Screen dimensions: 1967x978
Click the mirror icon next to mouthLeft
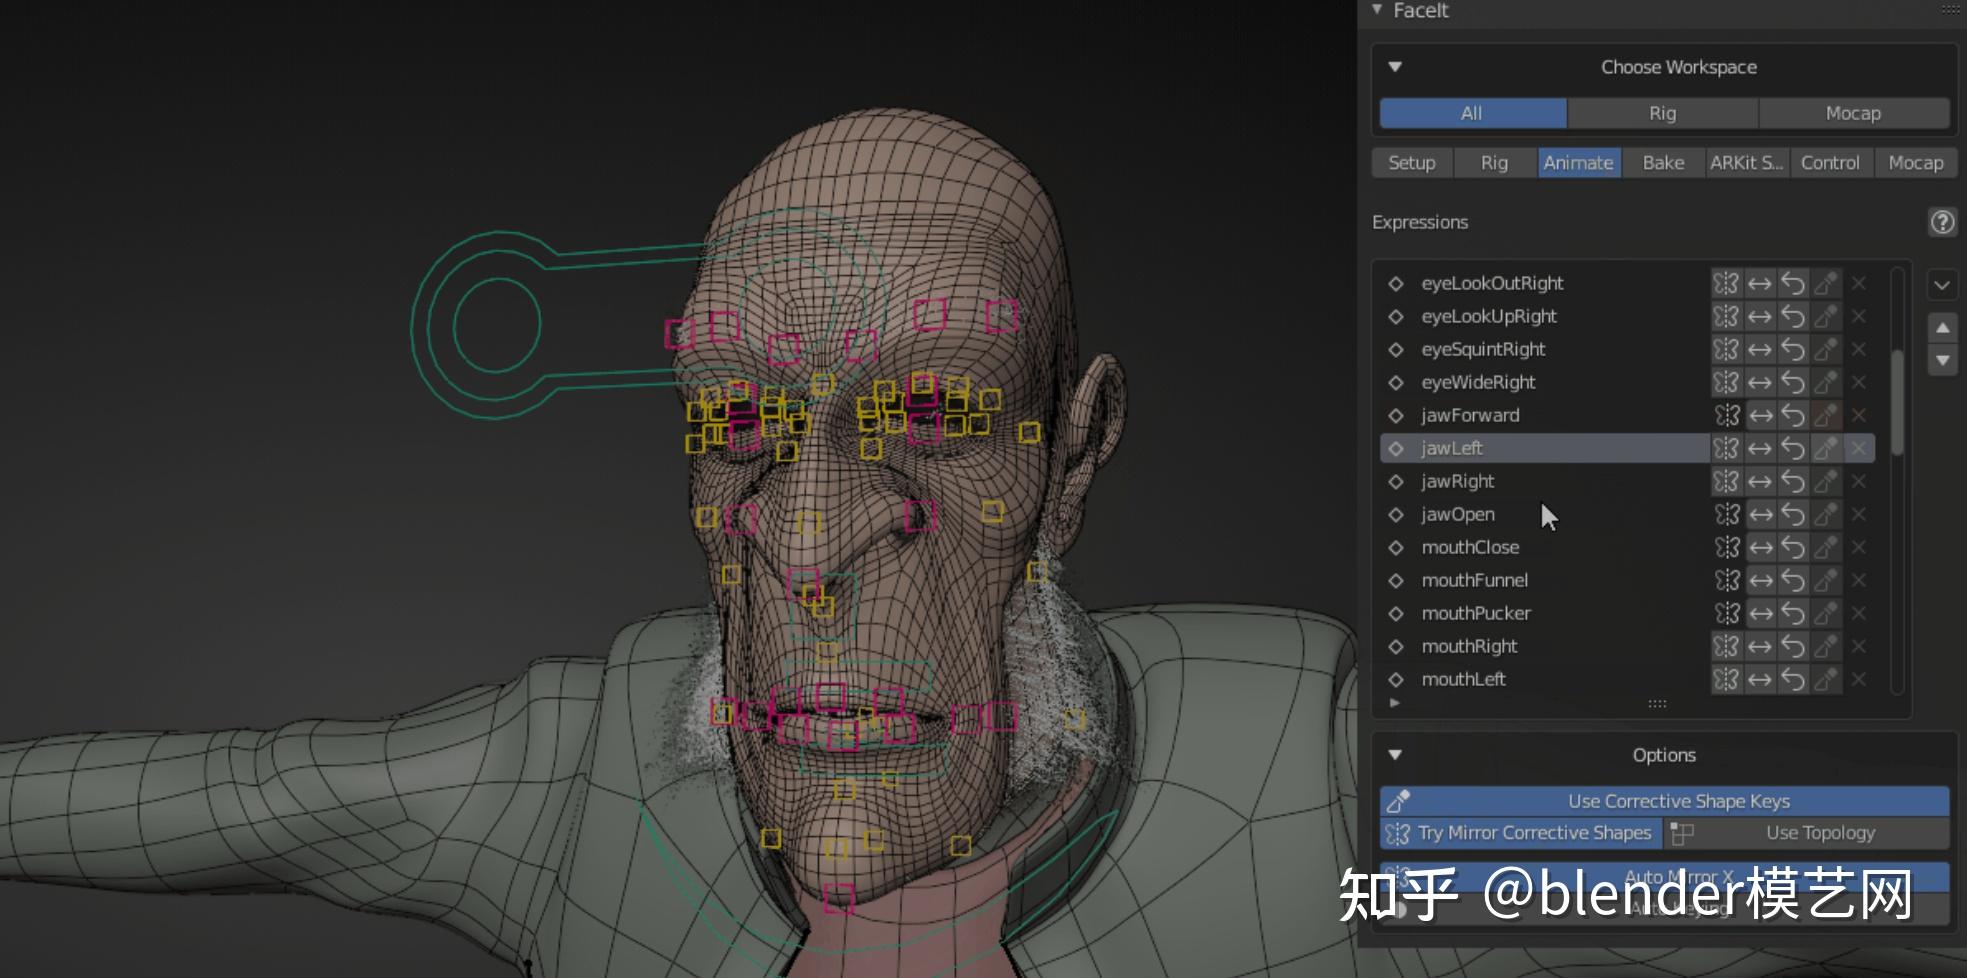(x=1727, y=679)
